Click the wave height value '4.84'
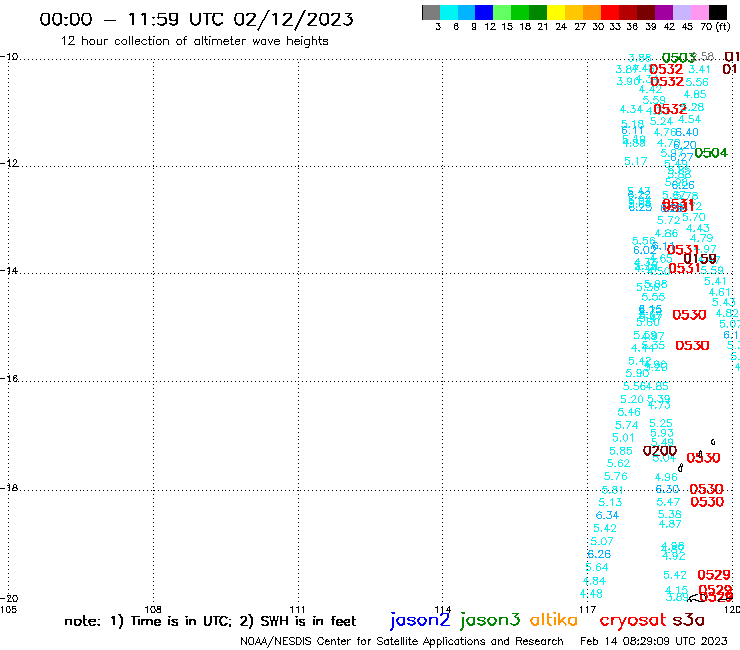The width and height of the screenshot is (740, 650). [594, 581]
